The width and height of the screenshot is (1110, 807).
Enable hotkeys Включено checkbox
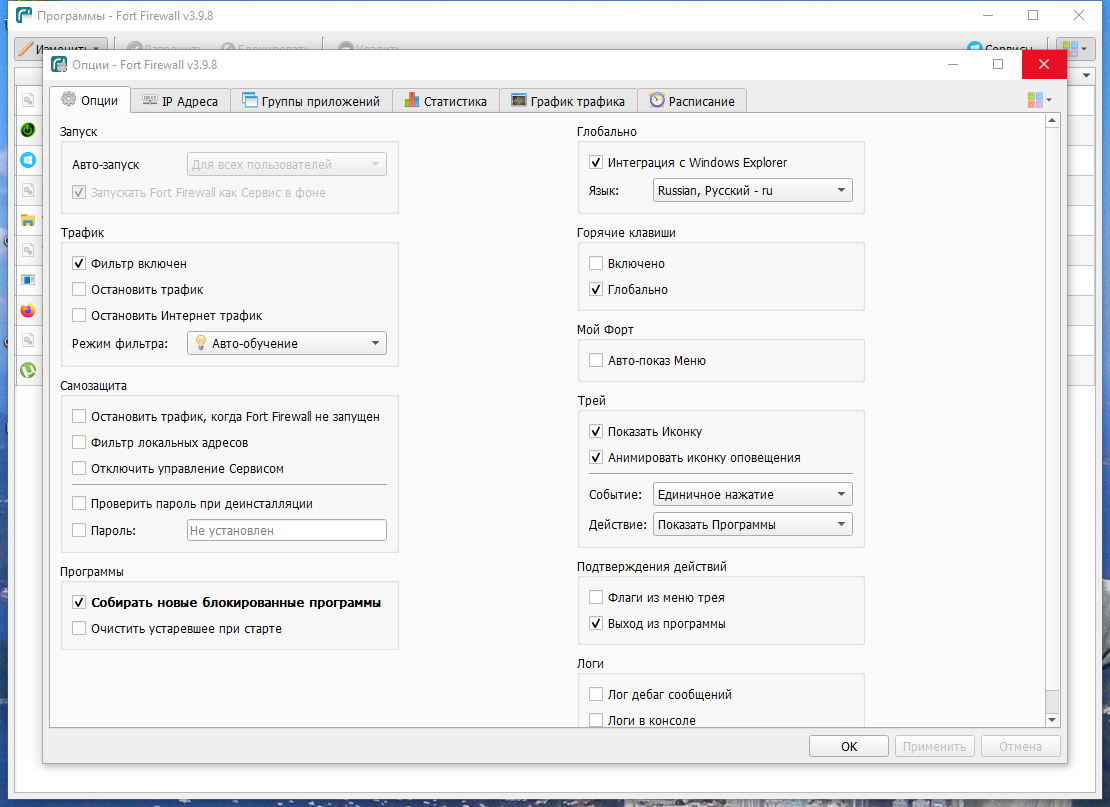(595, 263)
